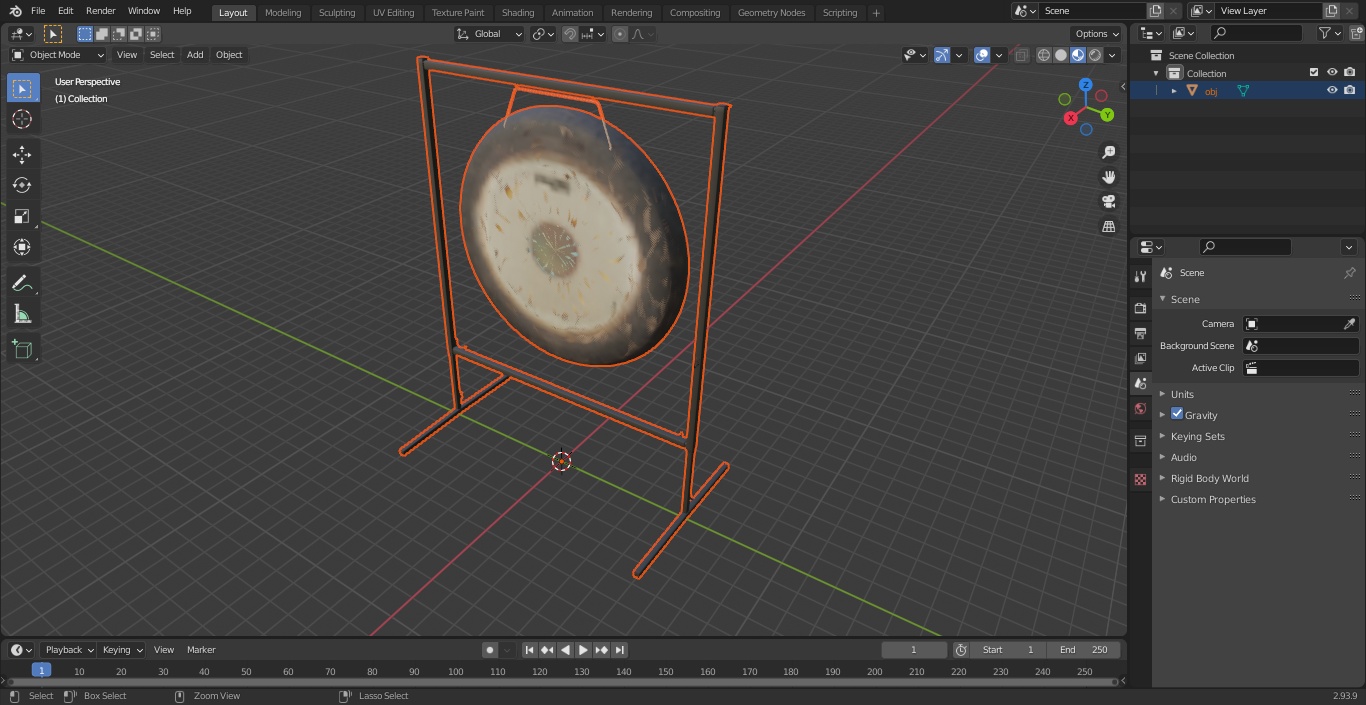Screen dimensions: 1366x705
Task: Activate the Scale tool
Action: (22, 216)
